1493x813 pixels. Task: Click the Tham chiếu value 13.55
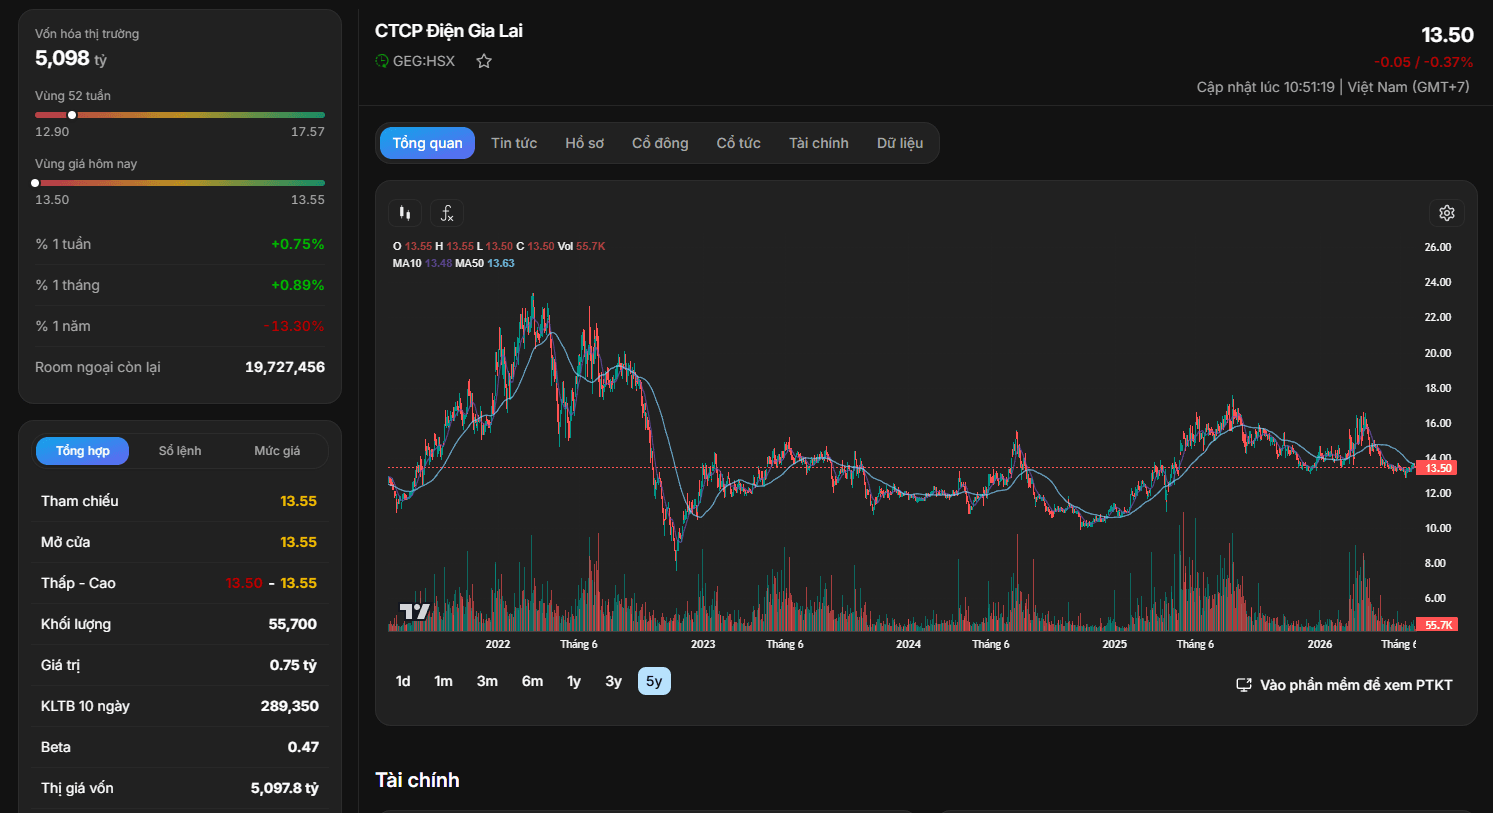(298, 501)
